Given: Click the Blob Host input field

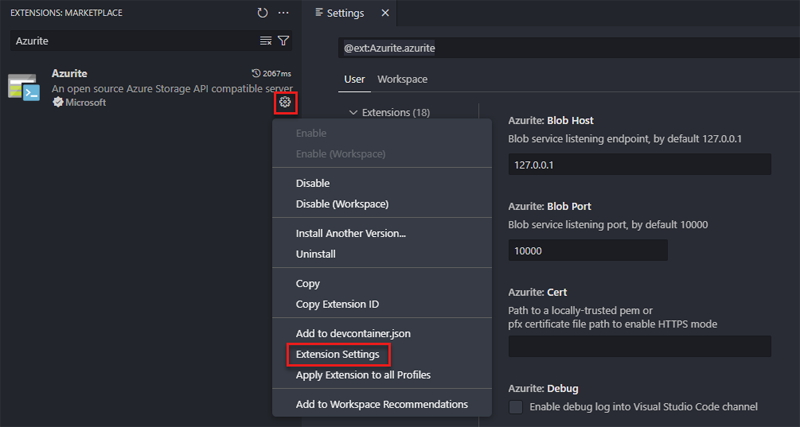Looking at the screenshot, I should (x=639, y=165).
